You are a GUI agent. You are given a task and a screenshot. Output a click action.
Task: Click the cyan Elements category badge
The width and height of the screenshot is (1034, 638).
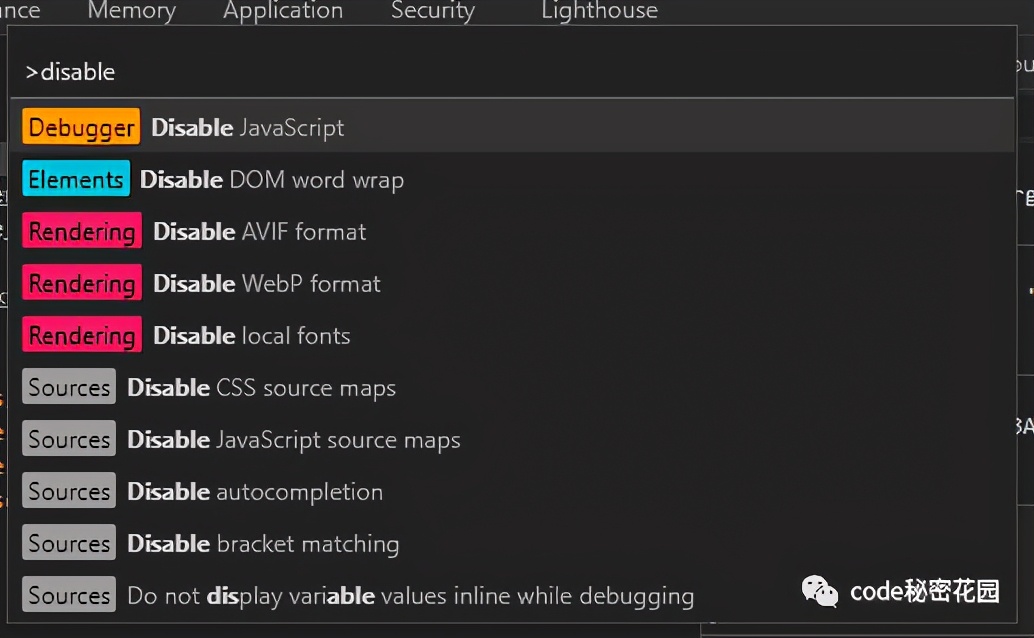point(75,179)
